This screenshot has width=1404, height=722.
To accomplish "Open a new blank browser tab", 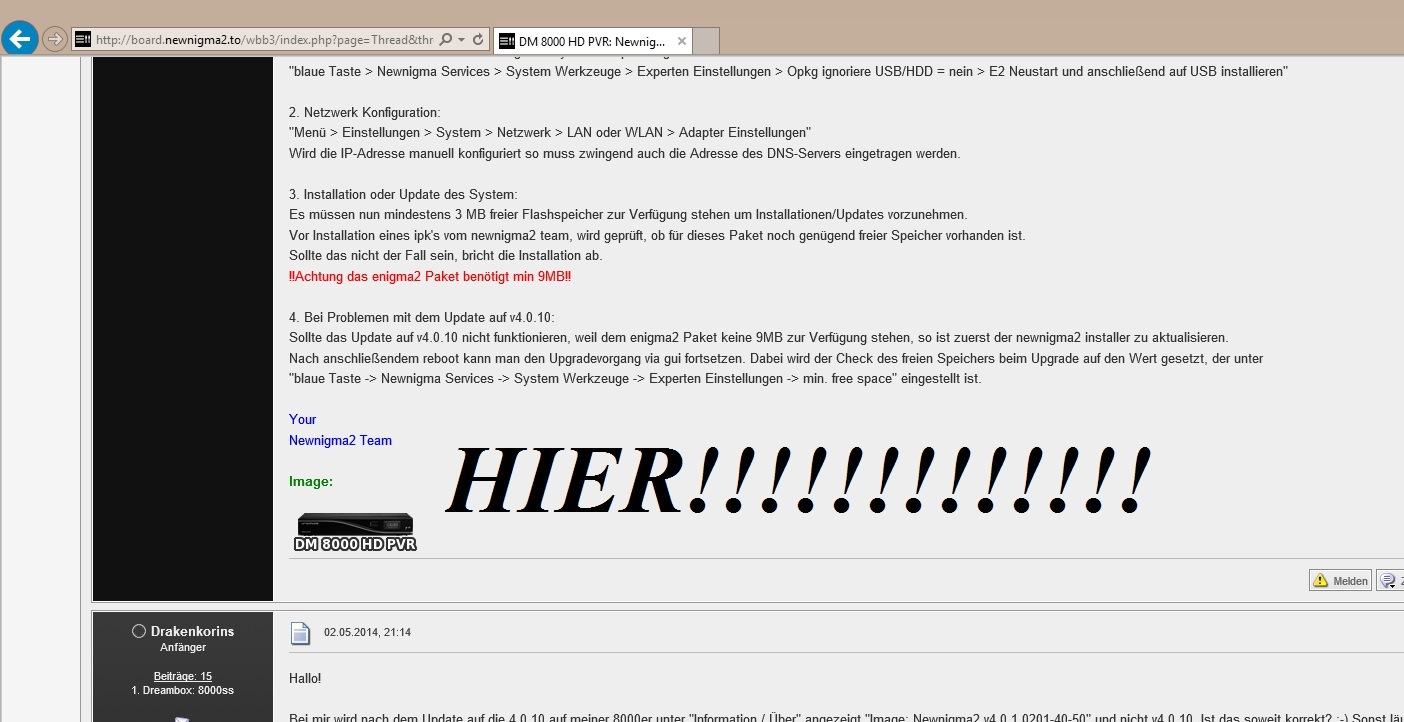I will point(706,41).
